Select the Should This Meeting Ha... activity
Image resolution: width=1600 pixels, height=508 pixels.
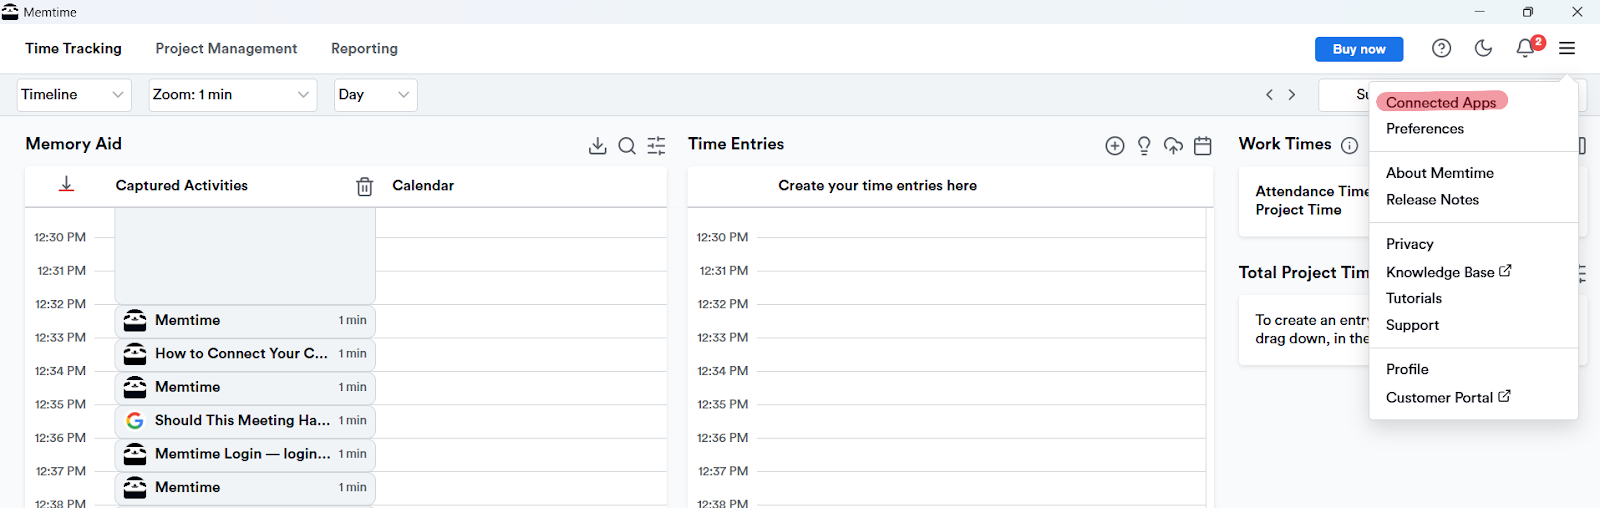tap(245, 421)
